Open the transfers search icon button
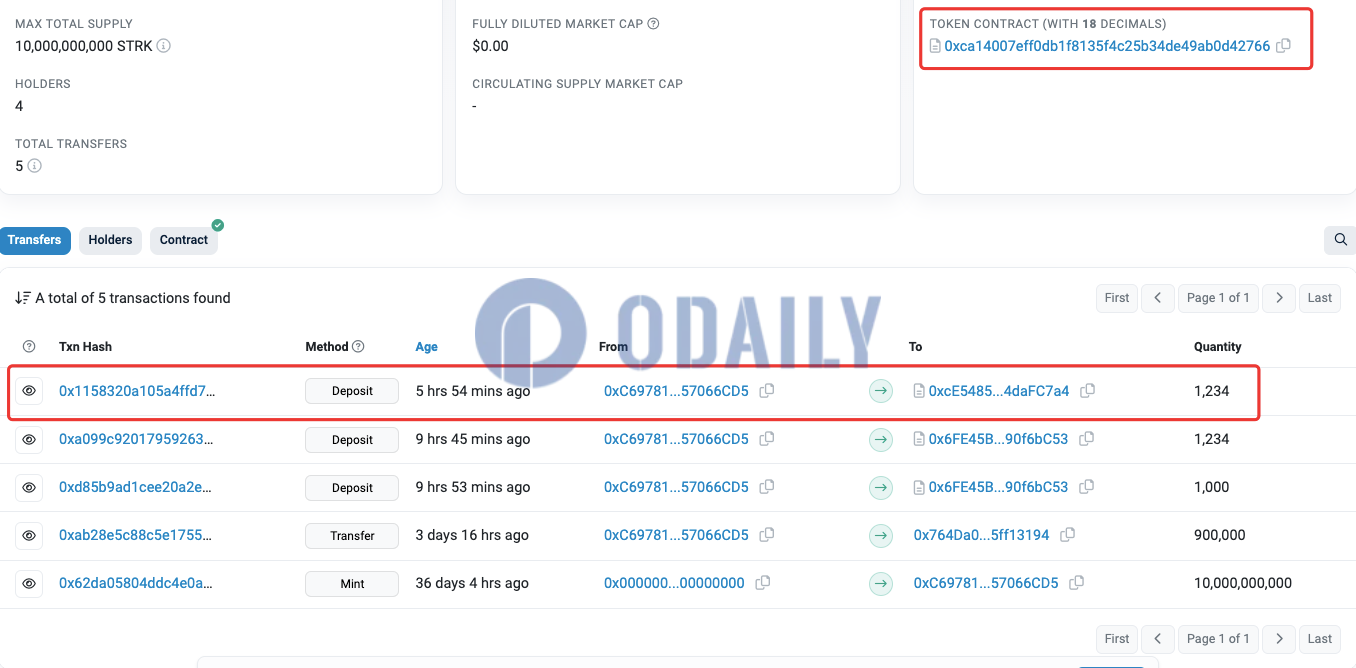The width and height of the screenshot is (1356, 668). click(1340, 240)
